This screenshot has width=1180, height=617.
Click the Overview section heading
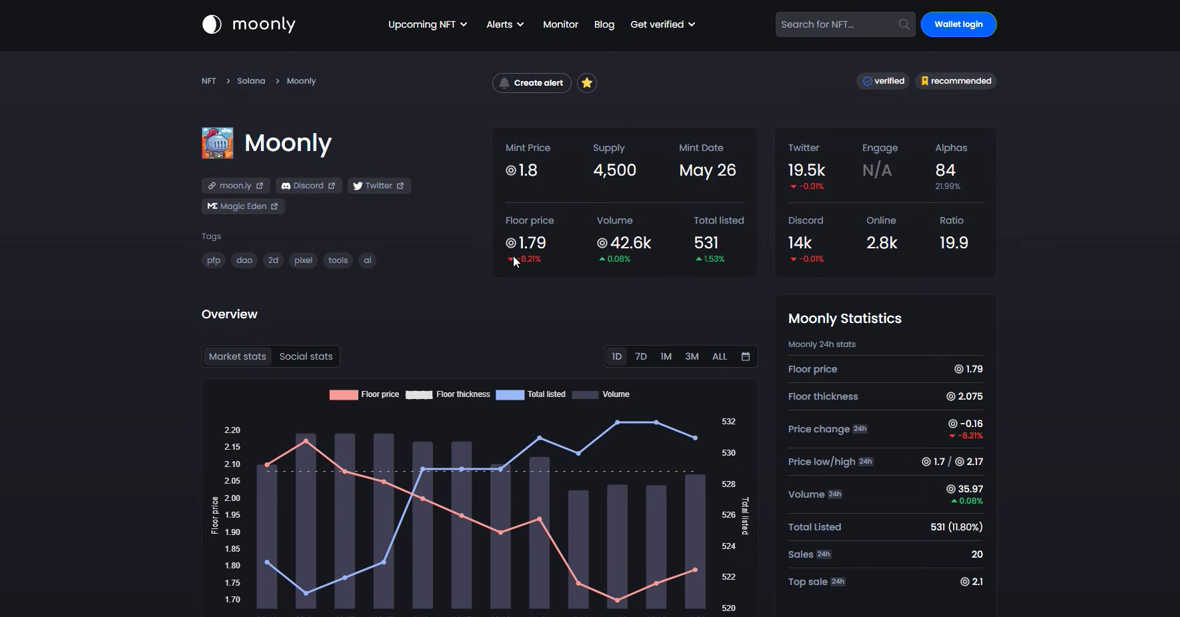[230, 315]
